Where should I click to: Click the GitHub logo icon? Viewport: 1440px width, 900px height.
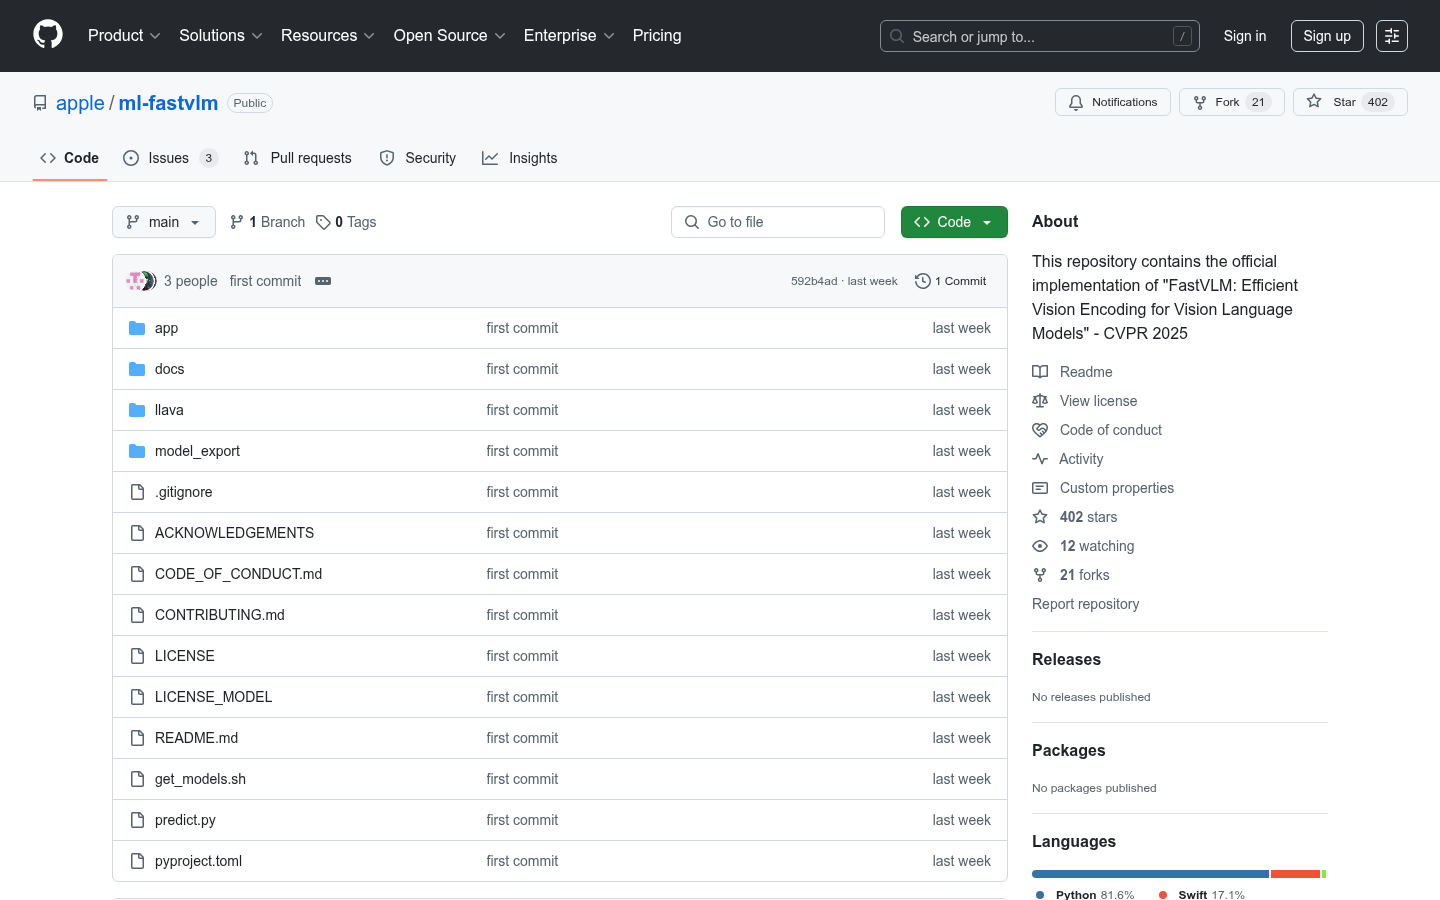click(x=48, y=35)
